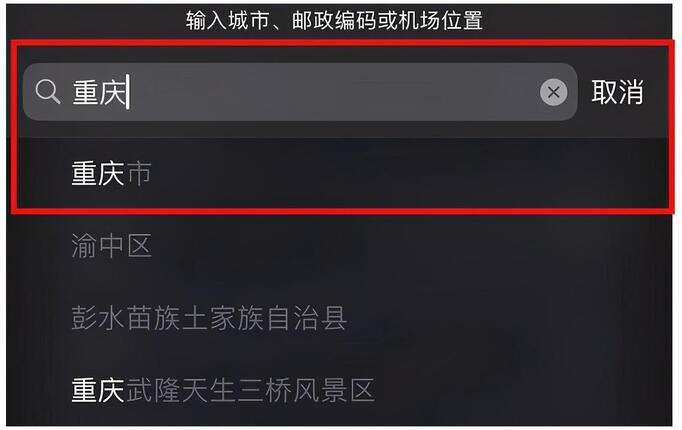Screen dimensions: 682x430
Task: Click the magnifying glass search icon
Action: [47, 92]
